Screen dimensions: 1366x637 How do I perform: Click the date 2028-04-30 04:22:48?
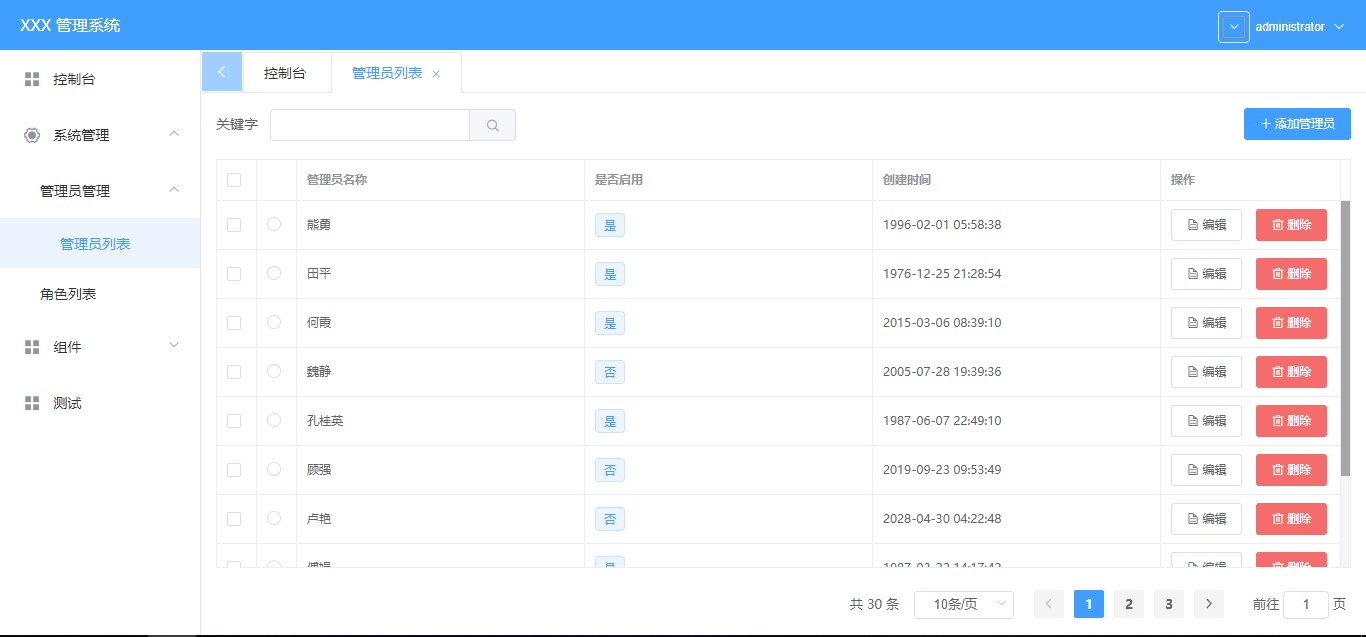point(942,519)
